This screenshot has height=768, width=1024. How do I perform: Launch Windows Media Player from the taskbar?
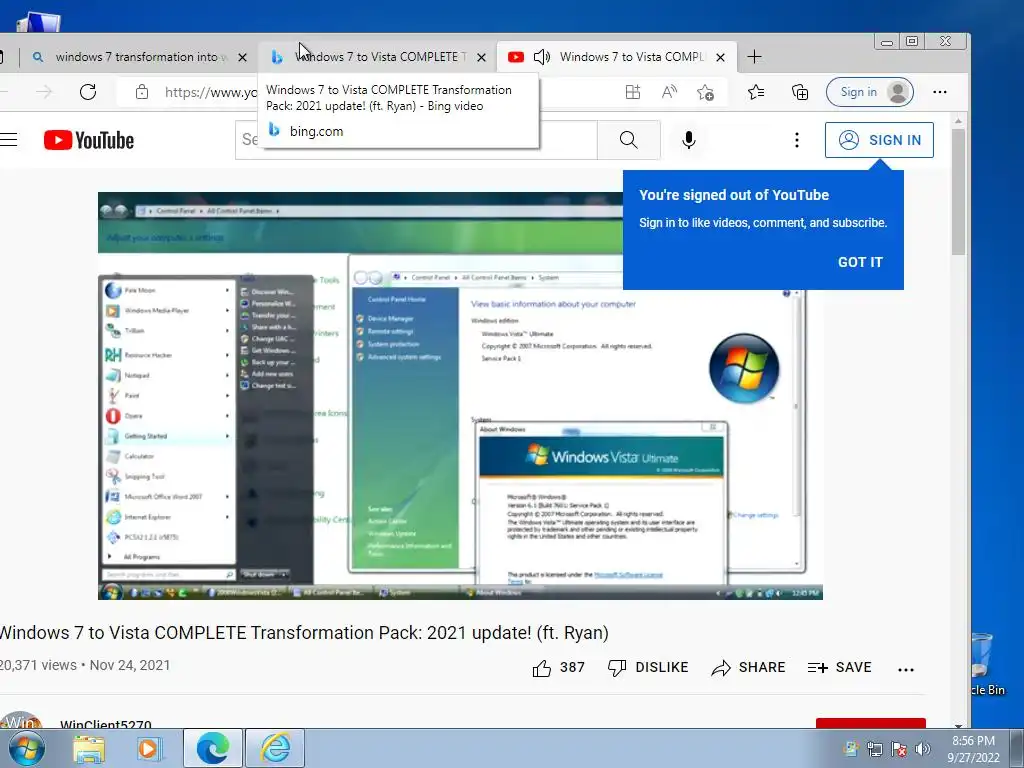149,748
